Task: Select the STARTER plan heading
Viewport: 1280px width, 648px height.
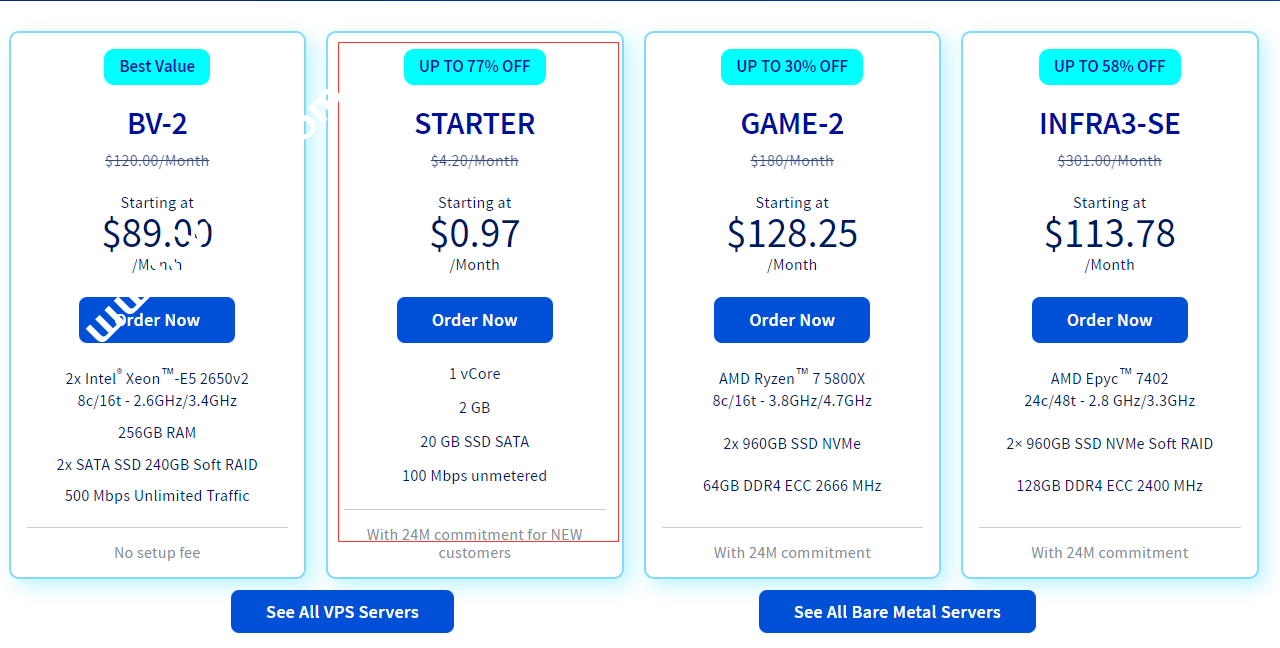Action: tap(474, 124)
